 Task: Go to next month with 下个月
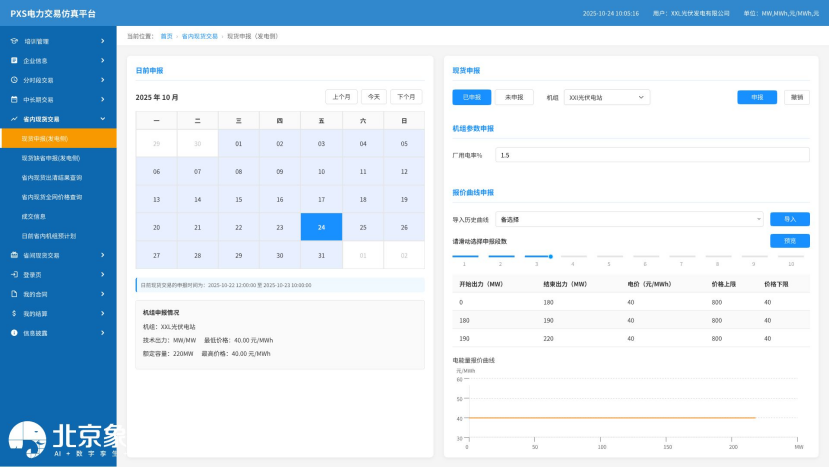click(x=405, y=97)
